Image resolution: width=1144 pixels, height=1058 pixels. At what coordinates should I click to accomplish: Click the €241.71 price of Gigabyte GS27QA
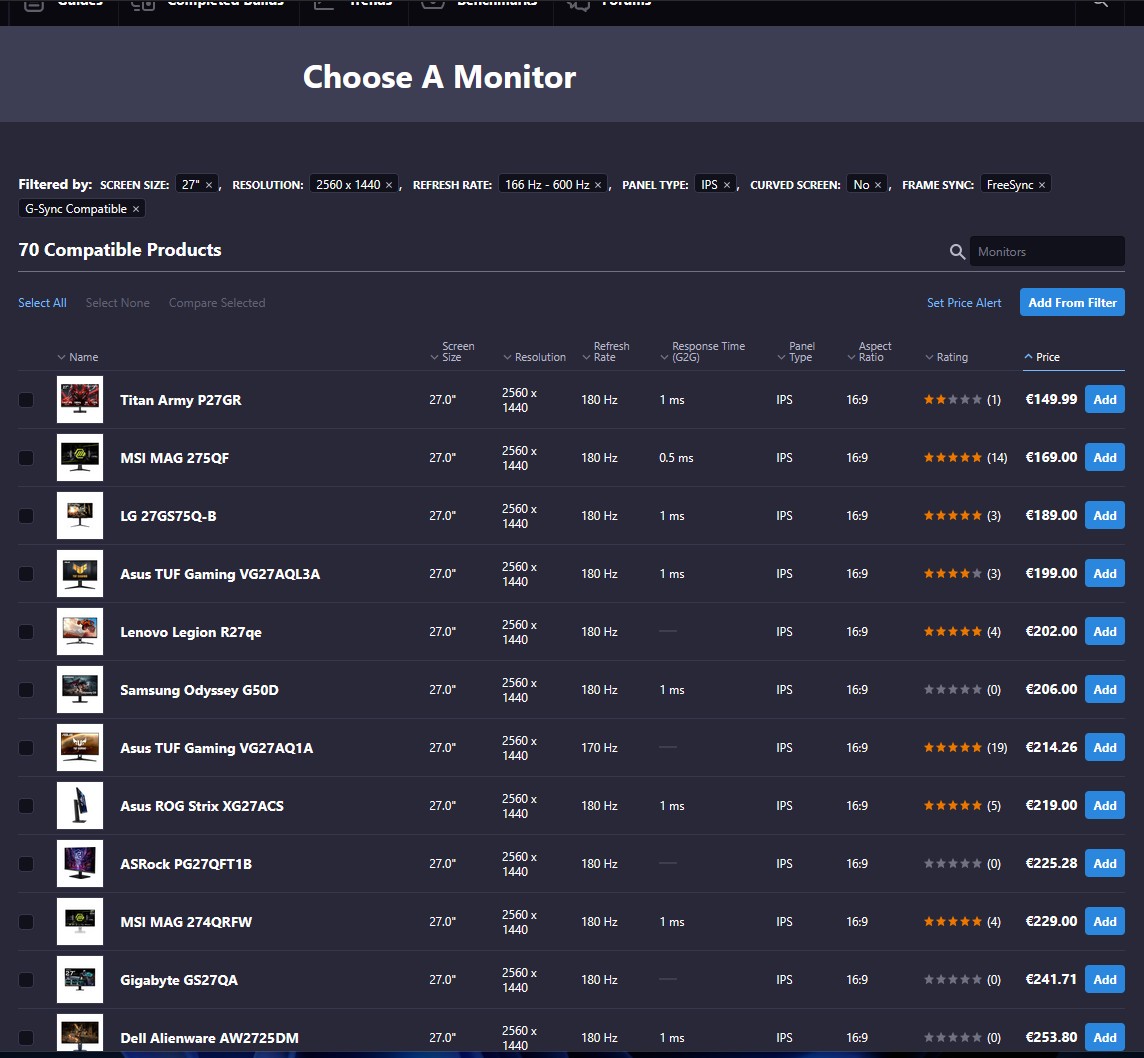click(x=1051, y=979)
